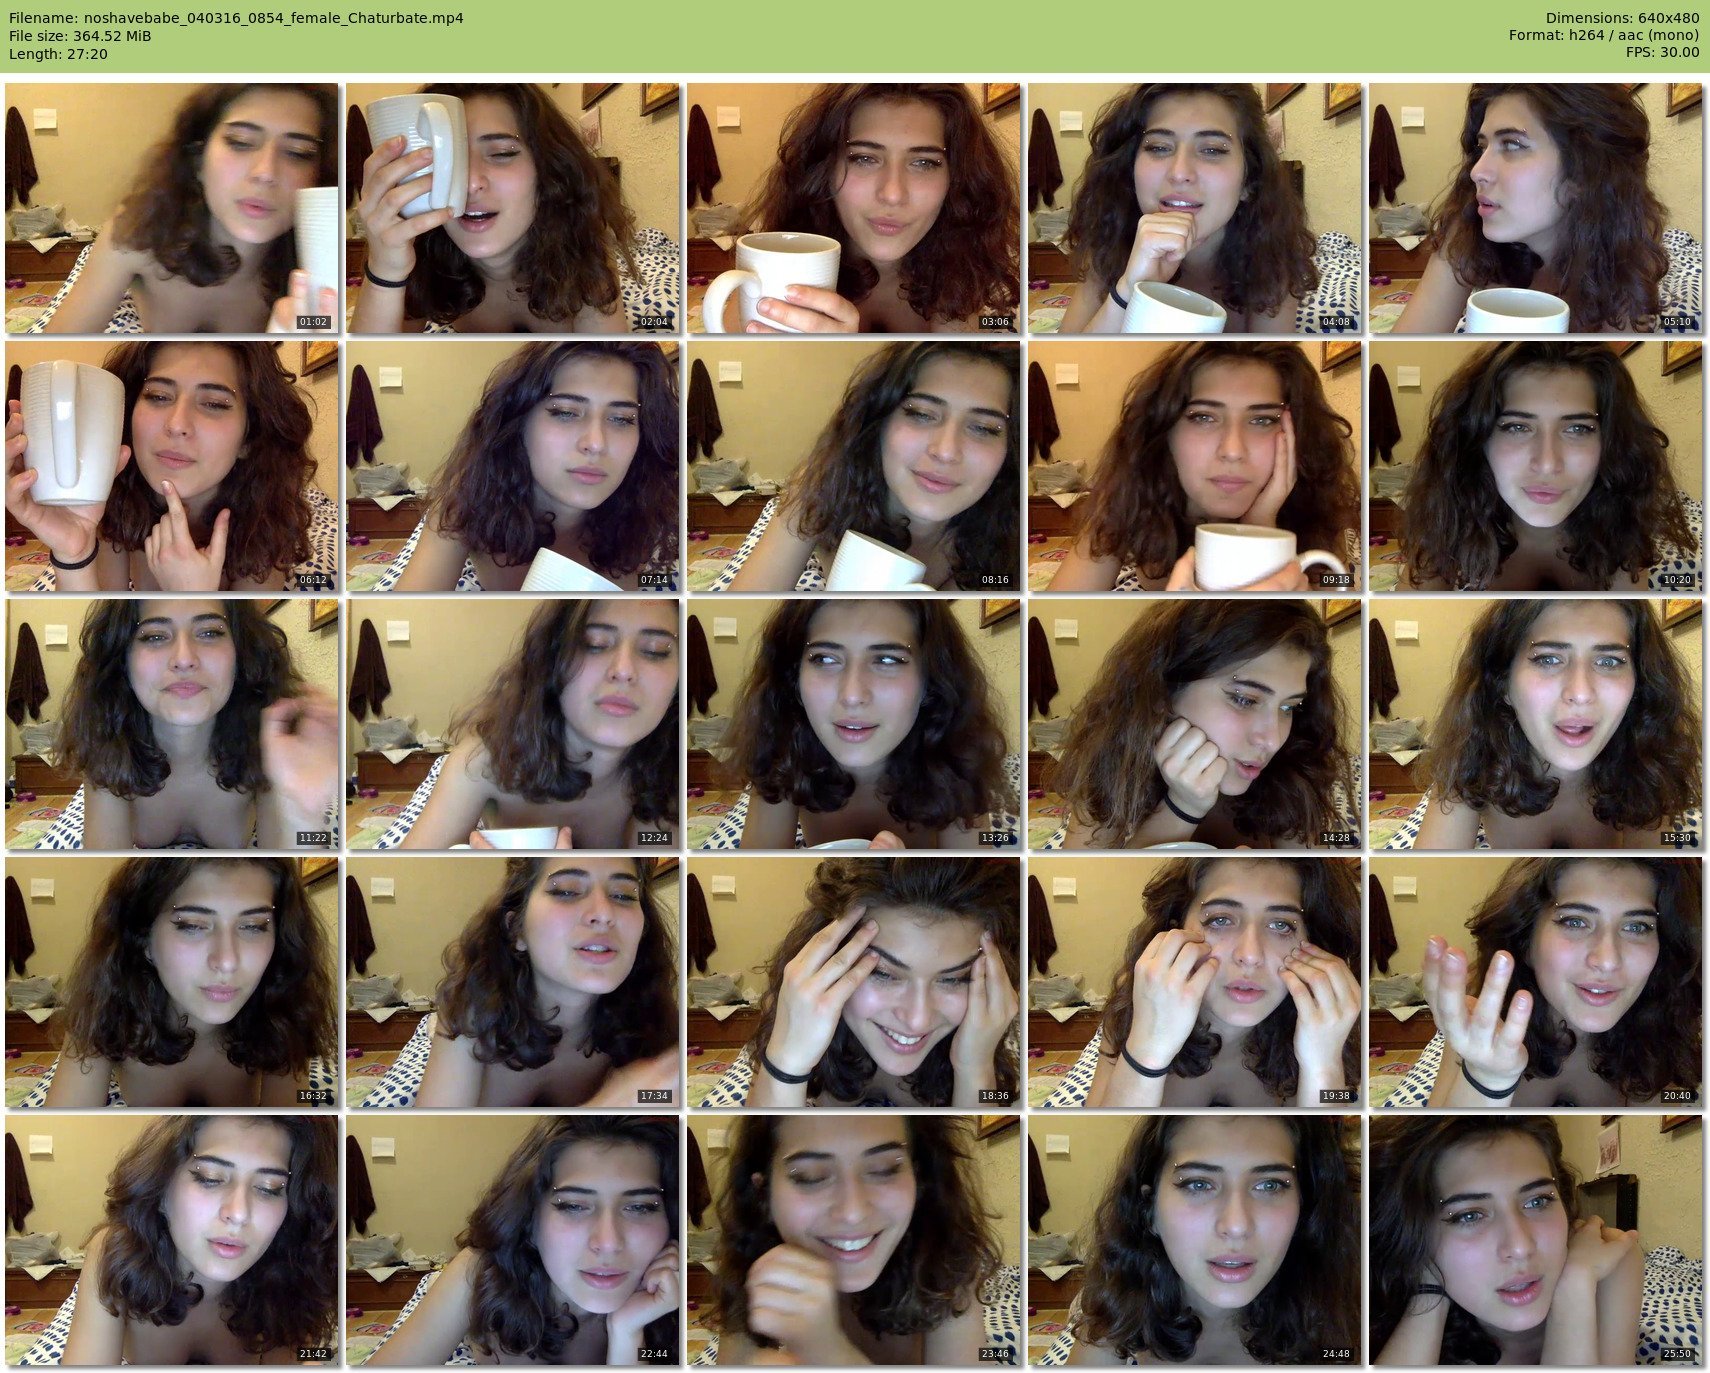Image resolution: width=1710 pixels, height=1373 pixels.
Task: Select the frame timestamped 14:28
Action: (x=1195, y=724)
